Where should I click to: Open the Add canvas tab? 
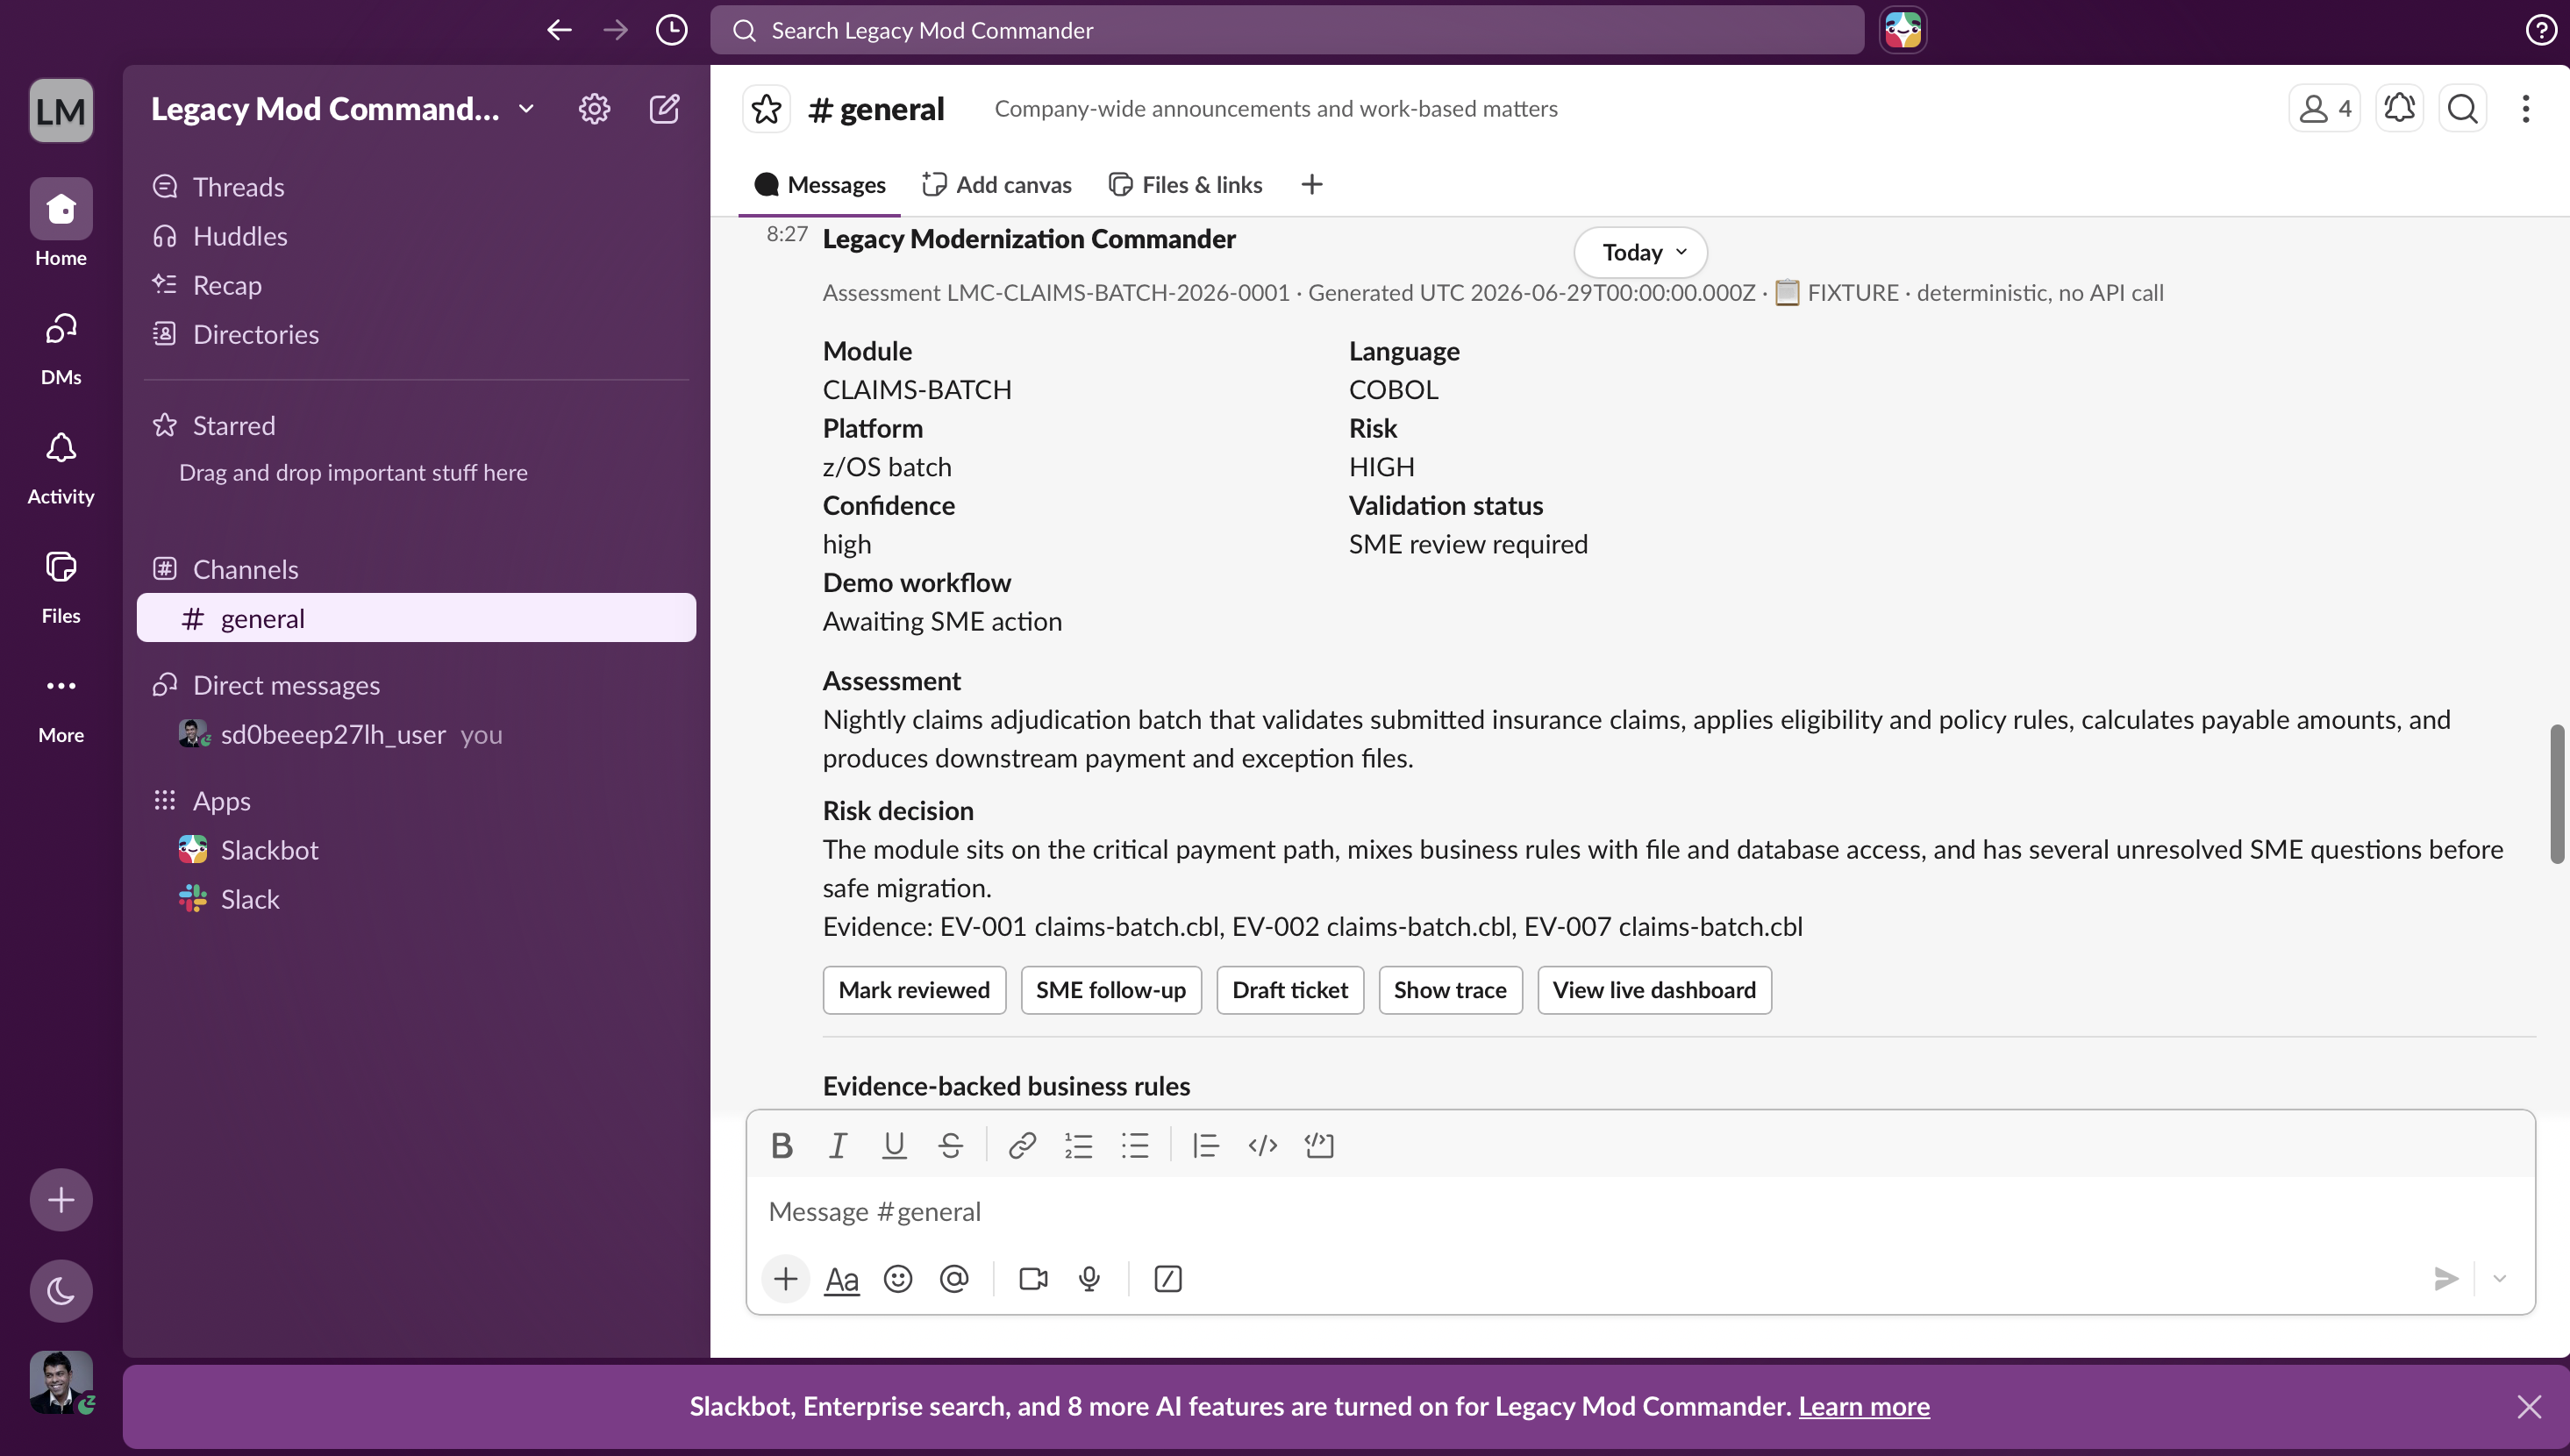(996, 185)
